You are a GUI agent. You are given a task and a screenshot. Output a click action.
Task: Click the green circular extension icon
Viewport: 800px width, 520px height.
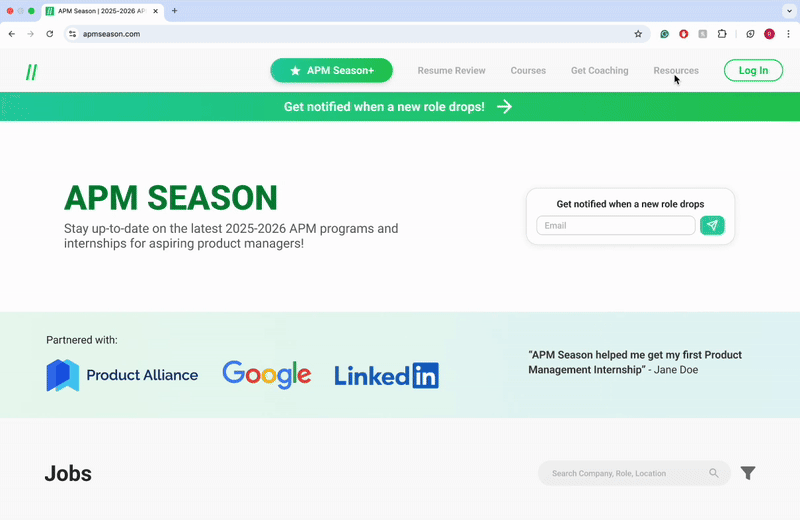coord(664,34)
